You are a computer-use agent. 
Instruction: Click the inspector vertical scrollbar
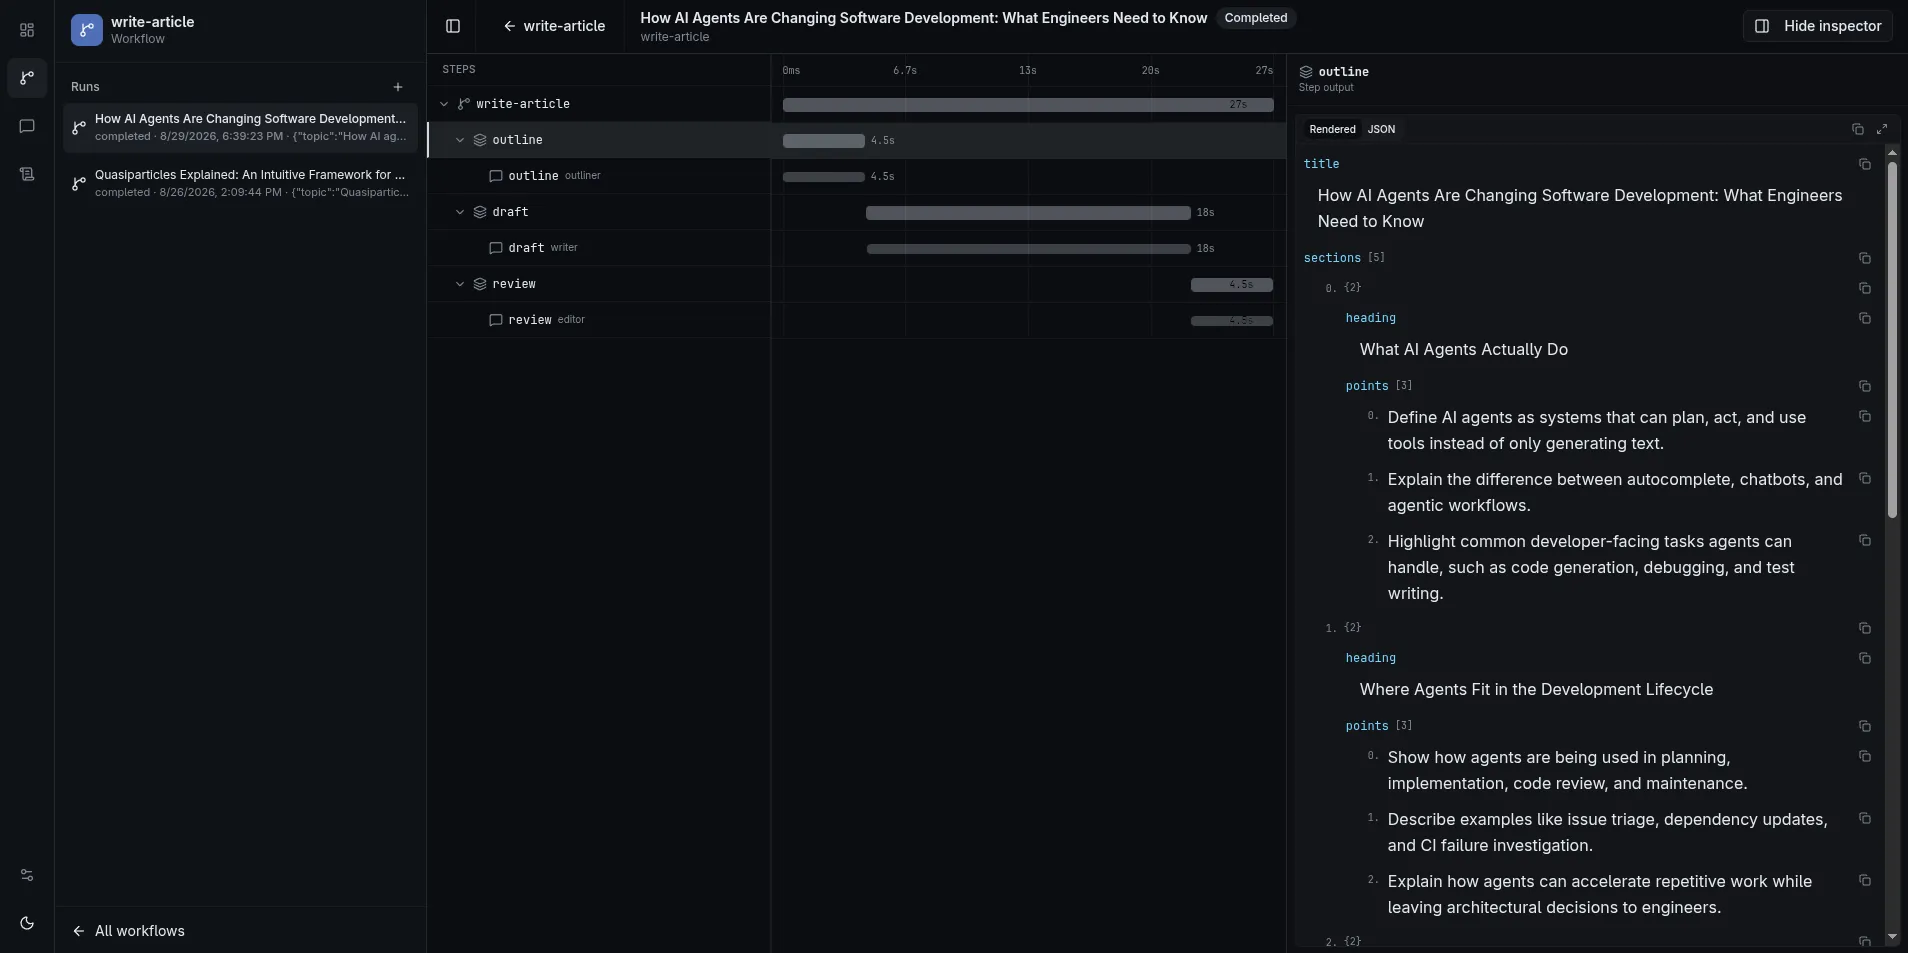pos(1892,340)
